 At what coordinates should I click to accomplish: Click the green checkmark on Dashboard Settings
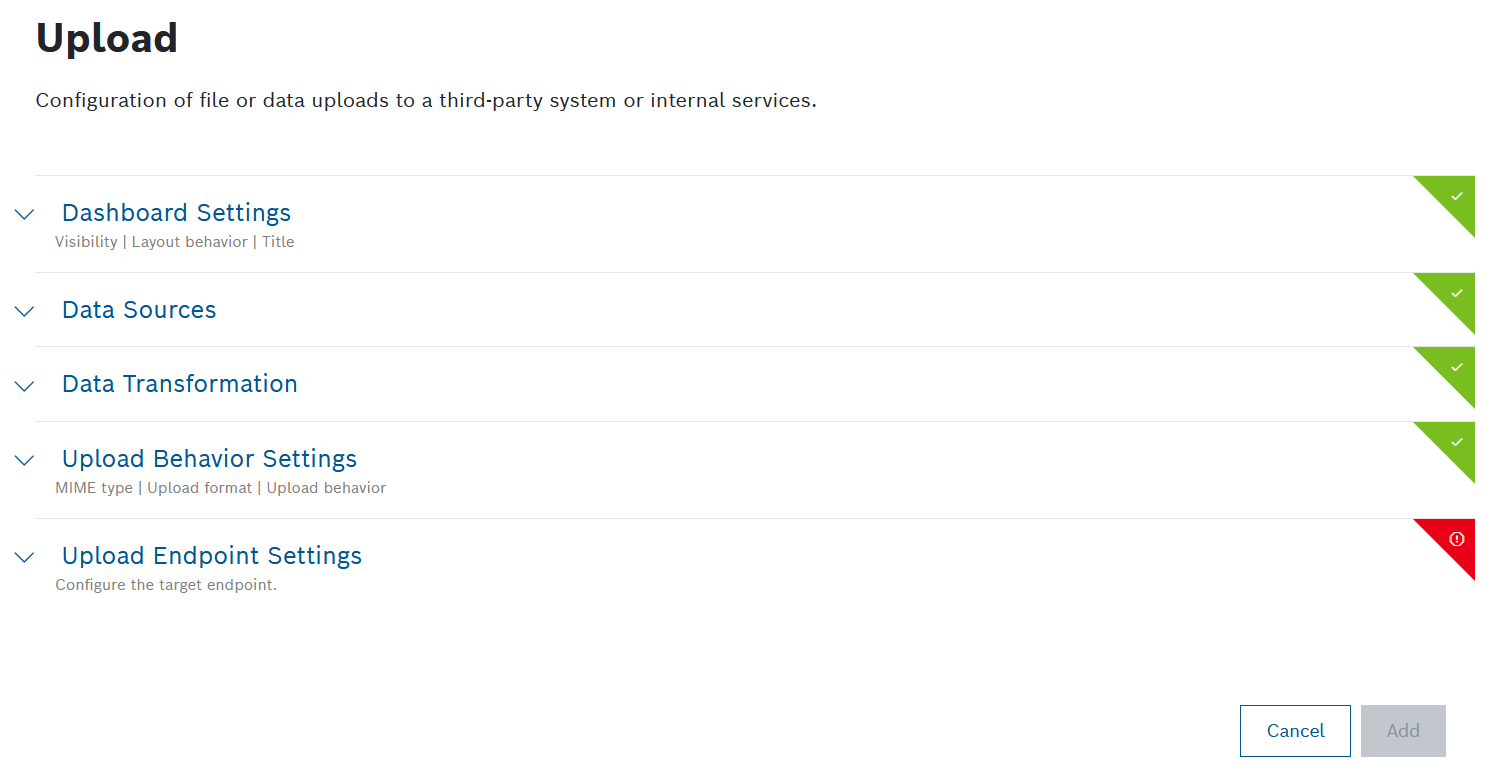pos(1456,196)
